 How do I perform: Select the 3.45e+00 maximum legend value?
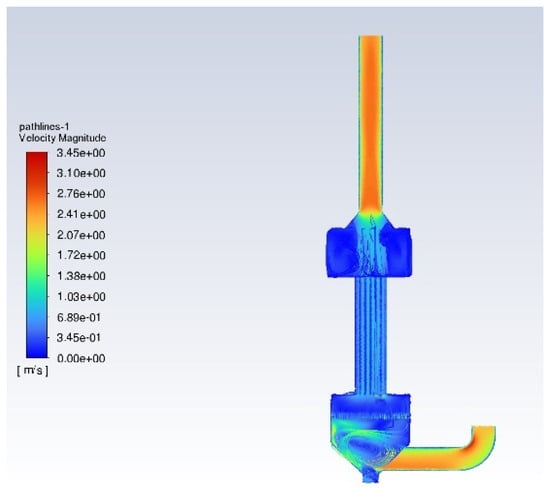(x=81, y=153)
